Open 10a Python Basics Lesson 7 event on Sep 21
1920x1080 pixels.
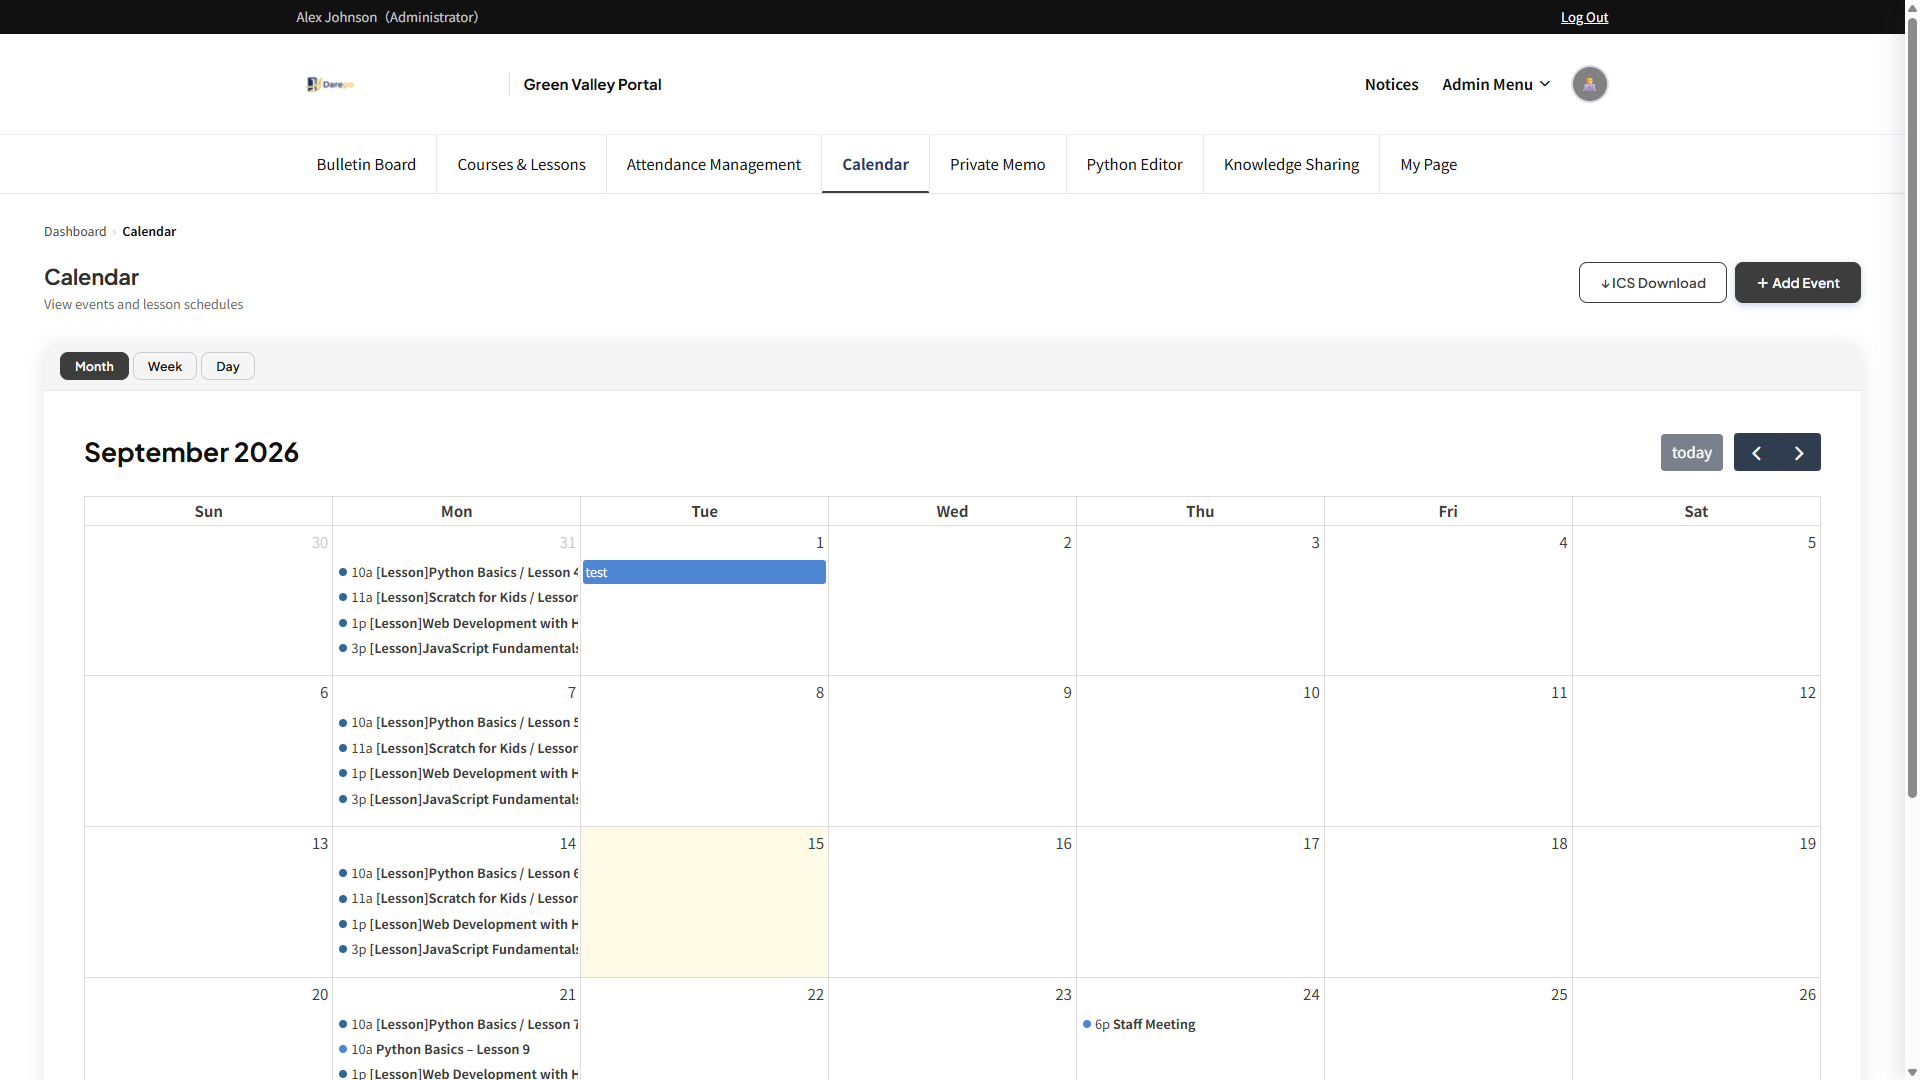click(x=458, y=1024)
